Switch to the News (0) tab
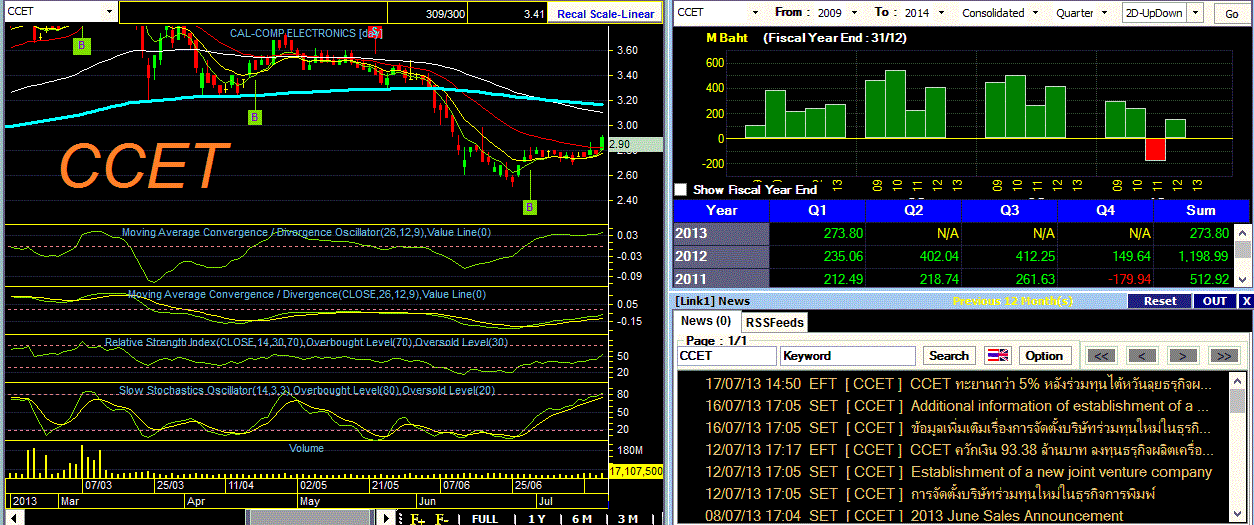Image resolution: width=1254 pixels, height=525 pixels. pos(706,321)
